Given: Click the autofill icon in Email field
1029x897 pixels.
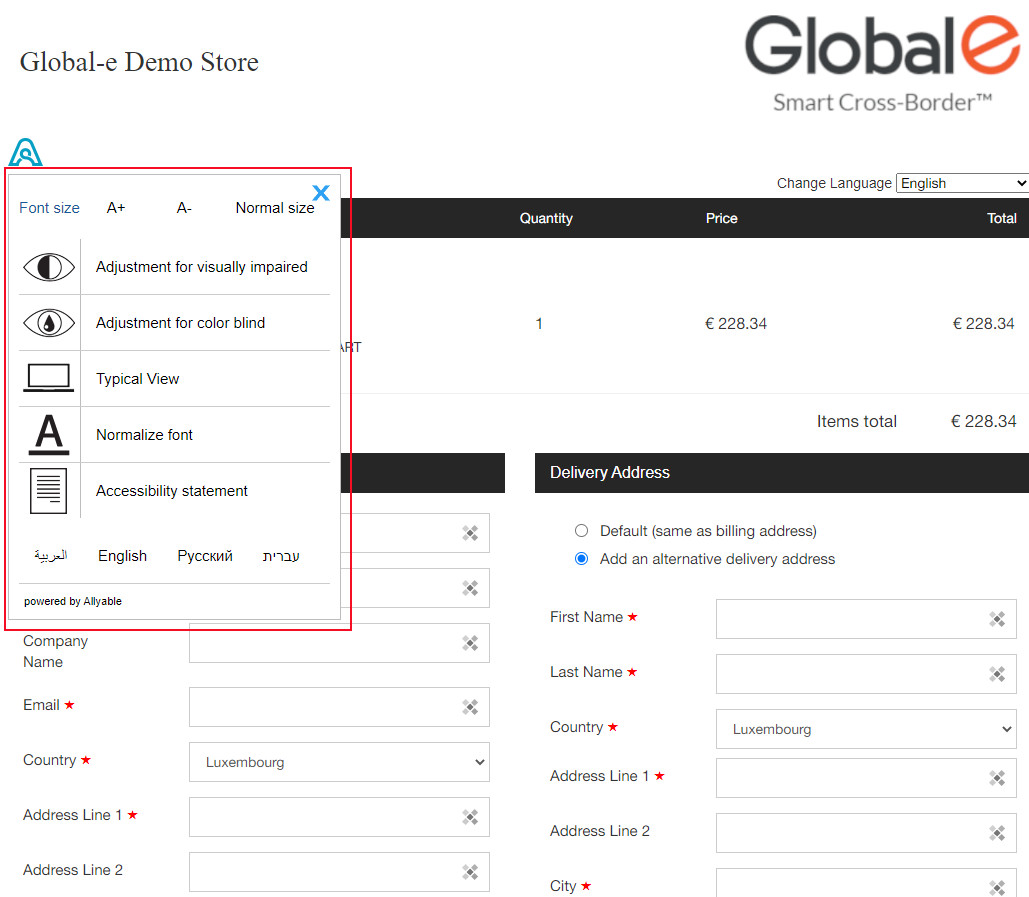Looking at the screenshot, I should pos(470,707).
